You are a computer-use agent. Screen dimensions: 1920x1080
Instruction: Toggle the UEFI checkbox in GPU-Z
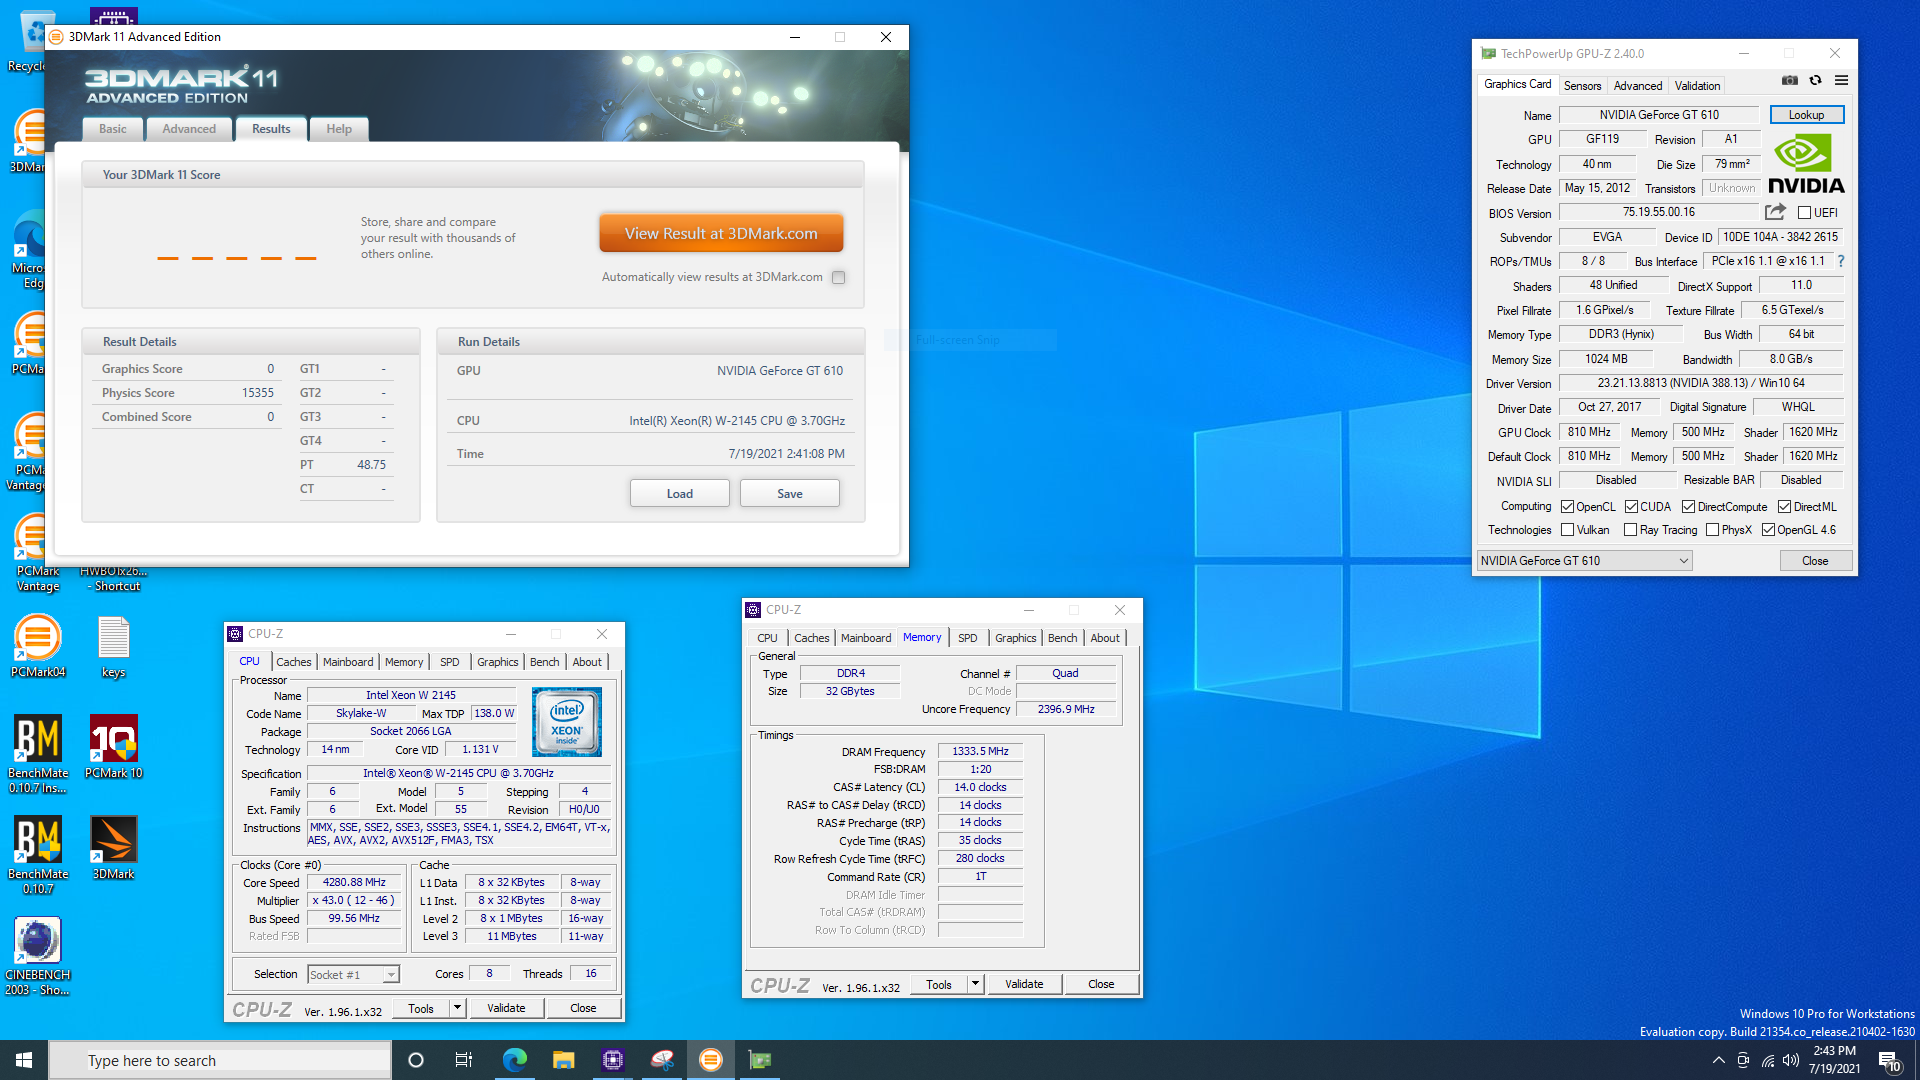click(1804, 213)
